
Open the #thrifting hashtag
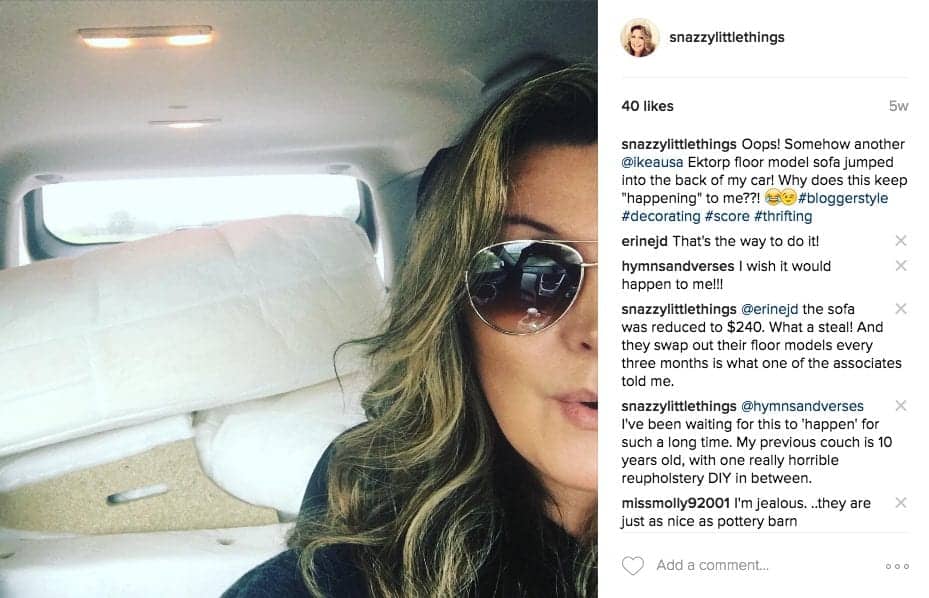click(783, 216)
